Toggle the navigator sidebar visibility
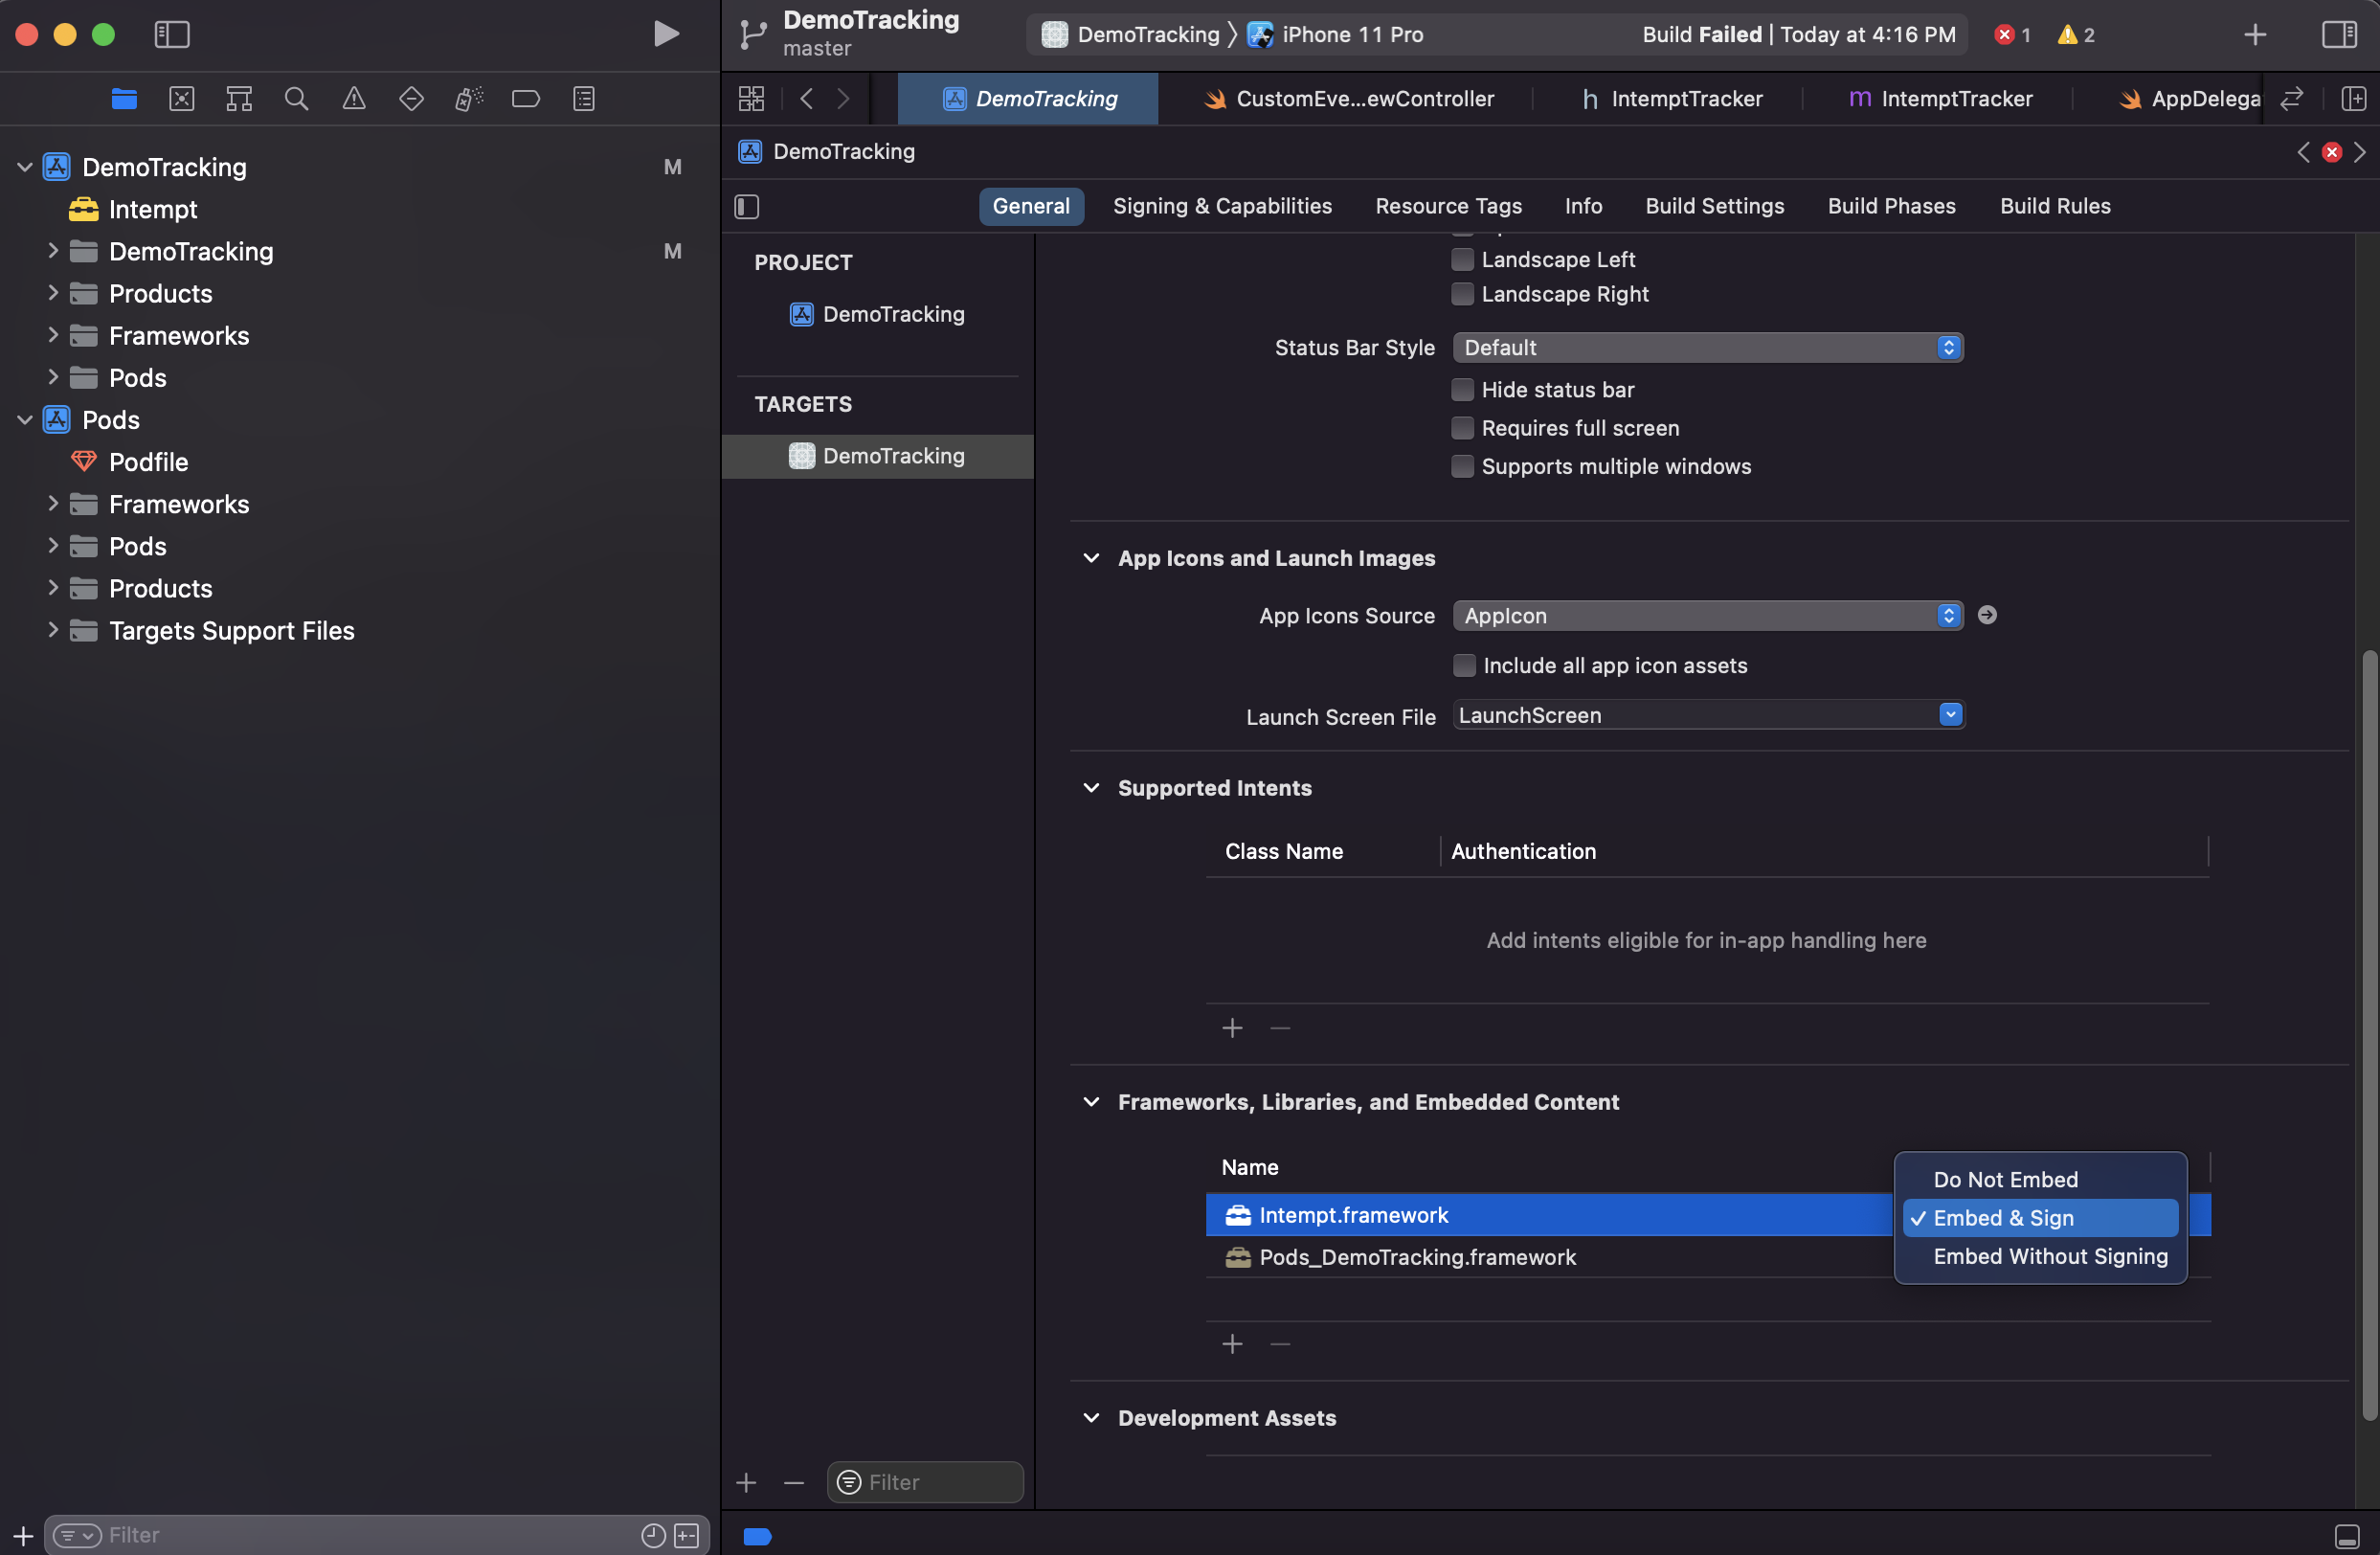The image size is (2380, 1555). coord(172,34)
